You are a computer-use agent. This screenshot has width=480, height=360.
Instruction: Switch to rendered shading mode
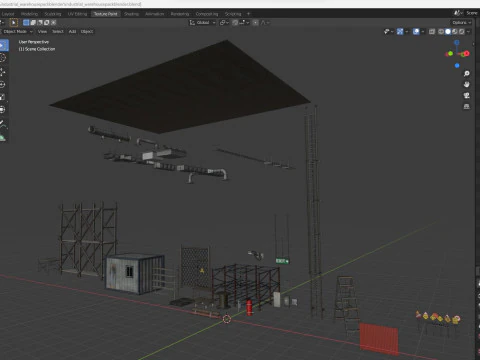click(x=462, y=32)
